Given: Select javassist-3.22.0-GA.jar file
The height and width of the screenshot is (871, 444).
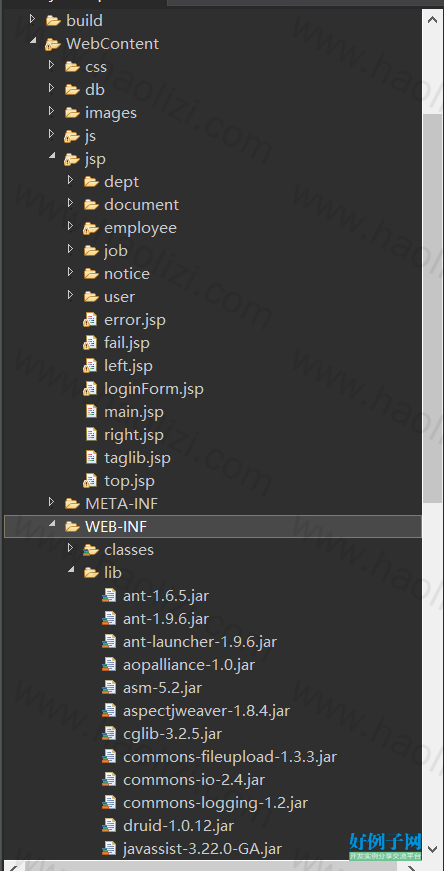Looking at the screenshot, I should [202, 849].
